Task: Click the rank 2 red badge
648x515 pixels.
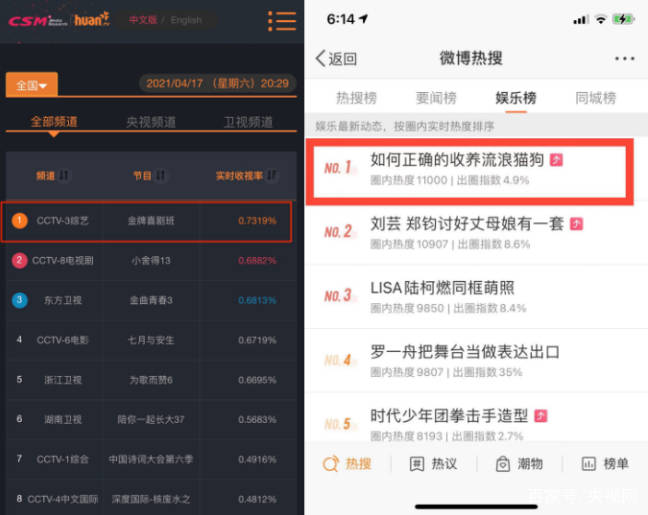Action: [x=19, y=260]
